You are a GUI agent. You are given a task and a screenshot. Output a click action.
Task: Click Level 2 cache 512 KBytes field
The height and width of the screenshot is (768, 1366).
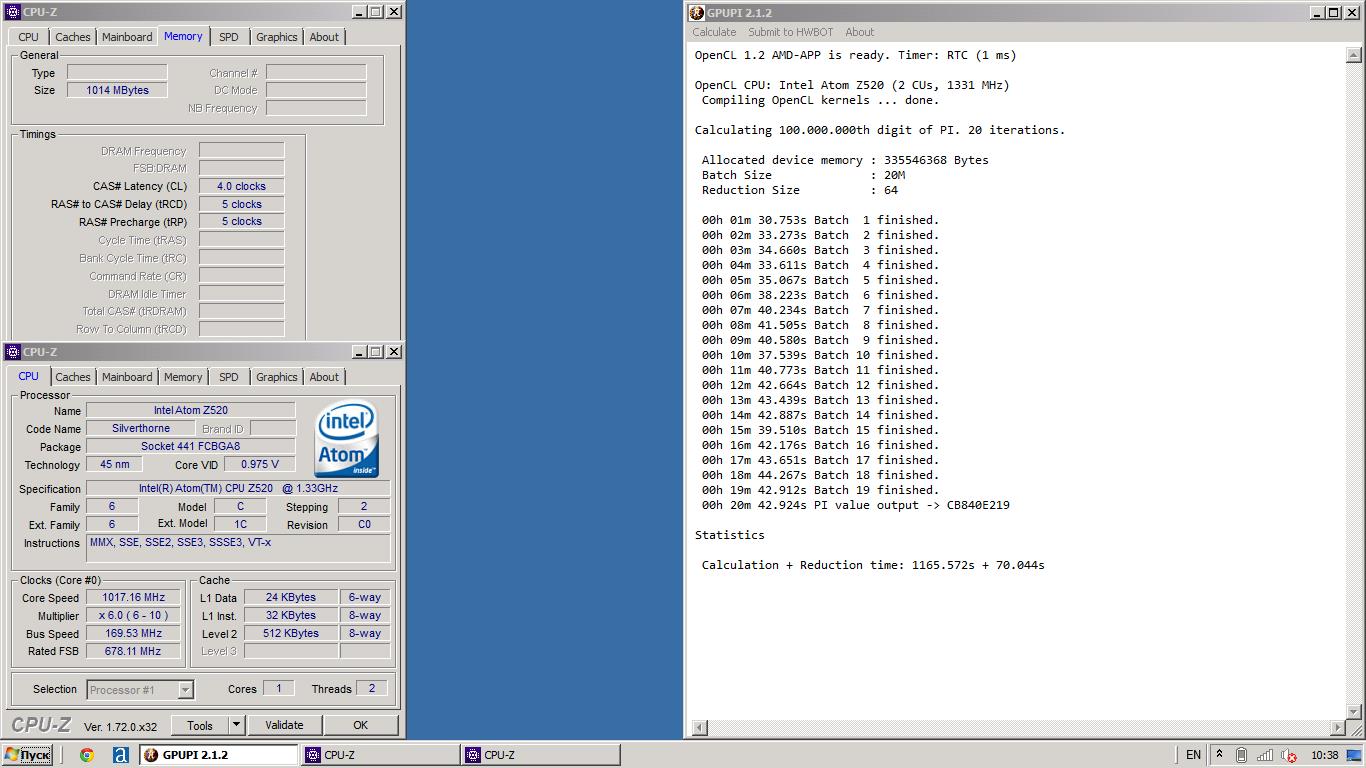291,633
